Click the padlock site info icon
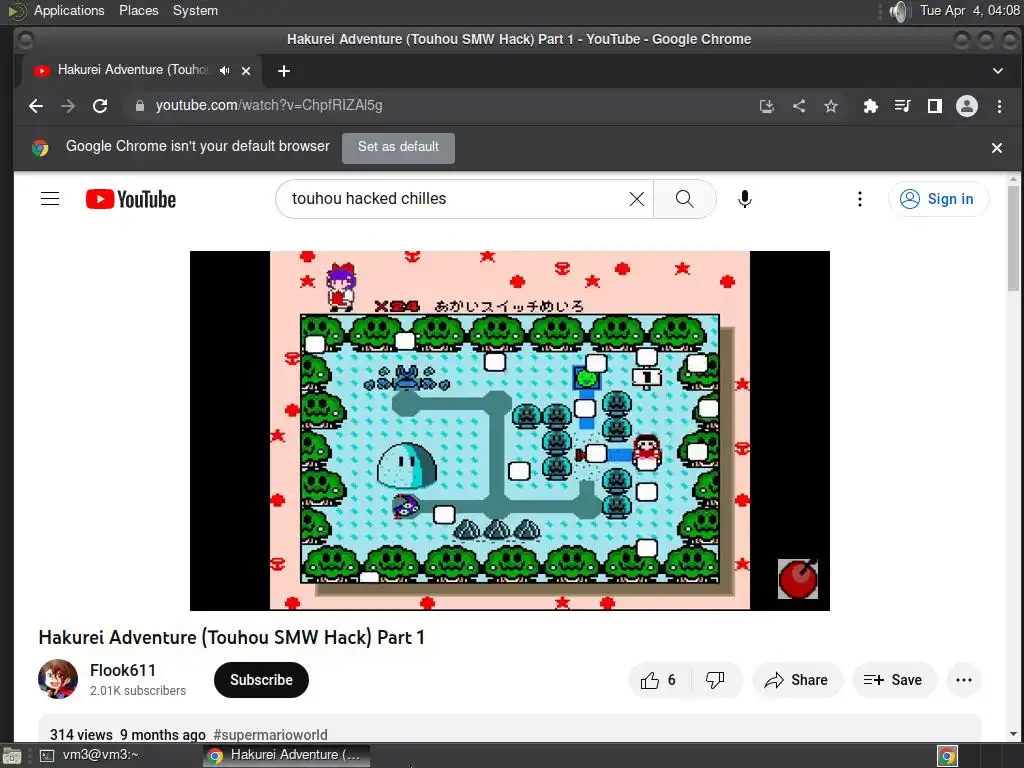Image resolution: width=1024 pixels, height=768 pixels. tap(140, 106)
